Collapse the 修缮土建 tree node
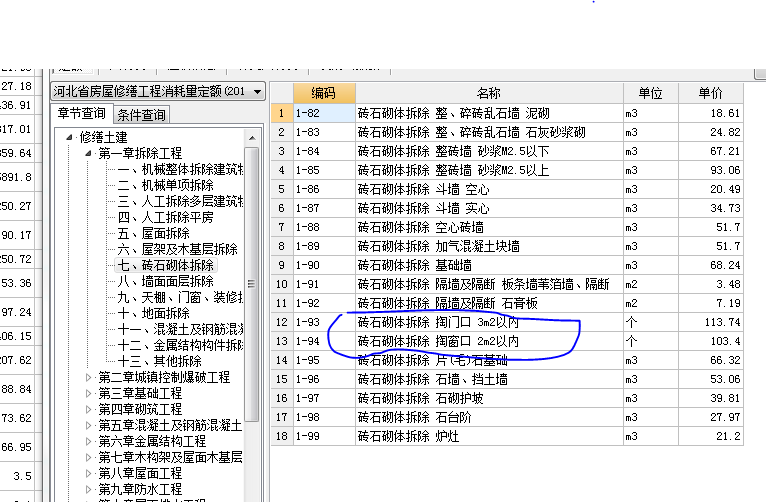The image size is (766, 502). point(69,137)
